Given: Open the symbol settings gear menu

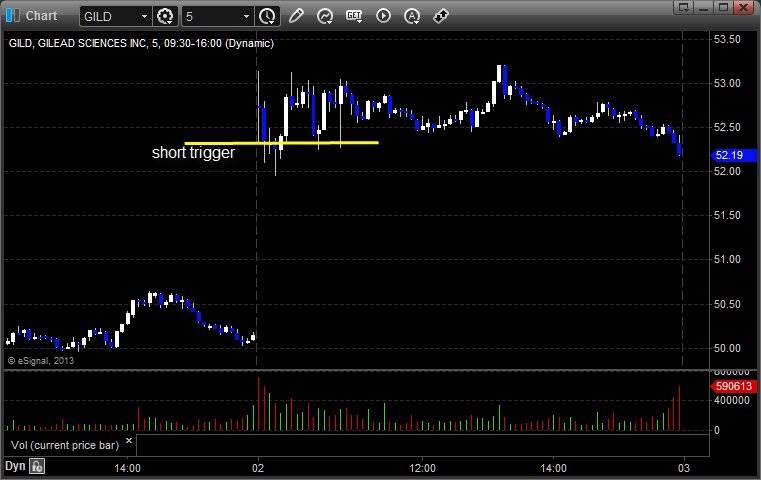Looking at the screenshot, I should click(x=165, y=17).
